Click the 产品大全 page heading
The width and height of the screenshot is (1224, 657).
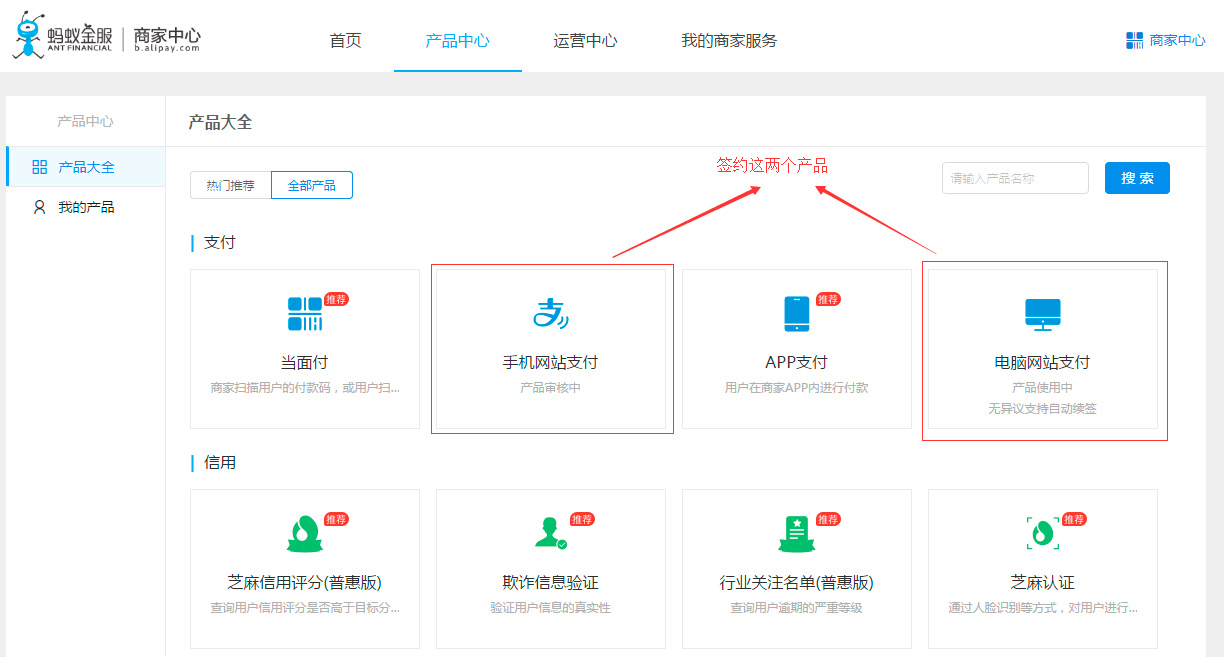pyautogui.click(x=220, y=122)
